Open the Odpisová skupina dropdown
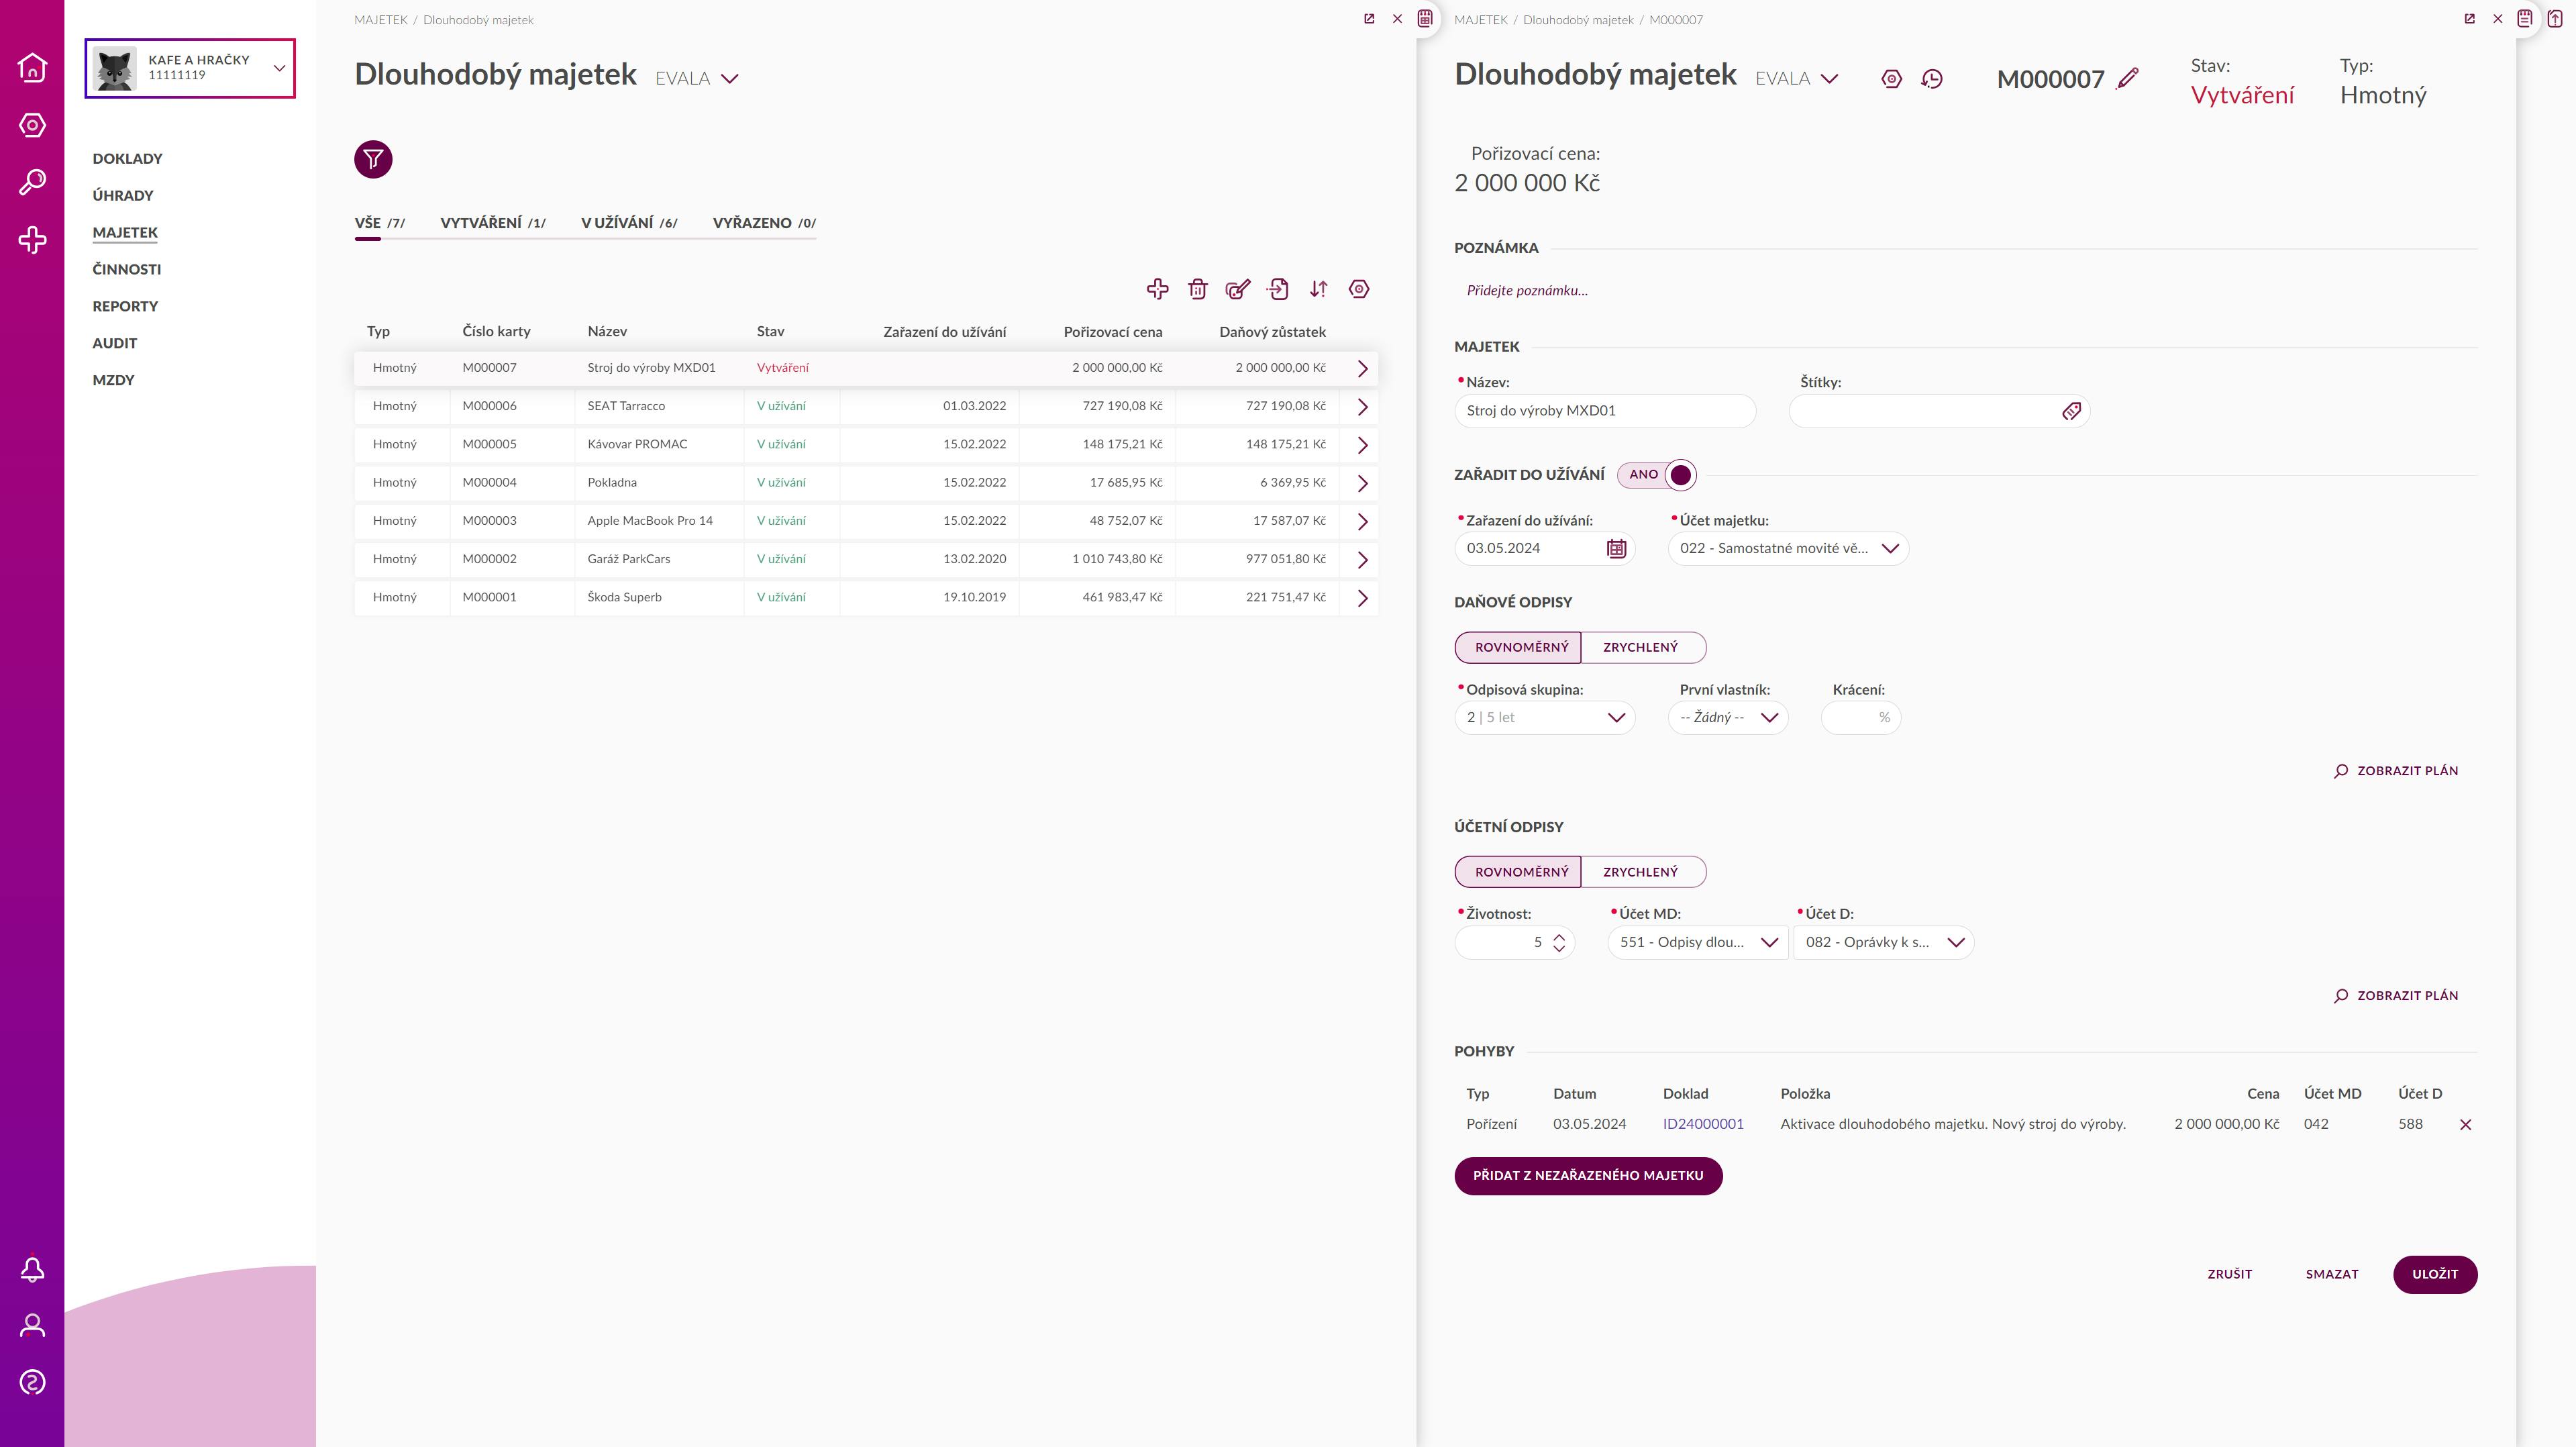Image resolution: width=2576 pixels, height=1447 pixels. point(1544,717)
